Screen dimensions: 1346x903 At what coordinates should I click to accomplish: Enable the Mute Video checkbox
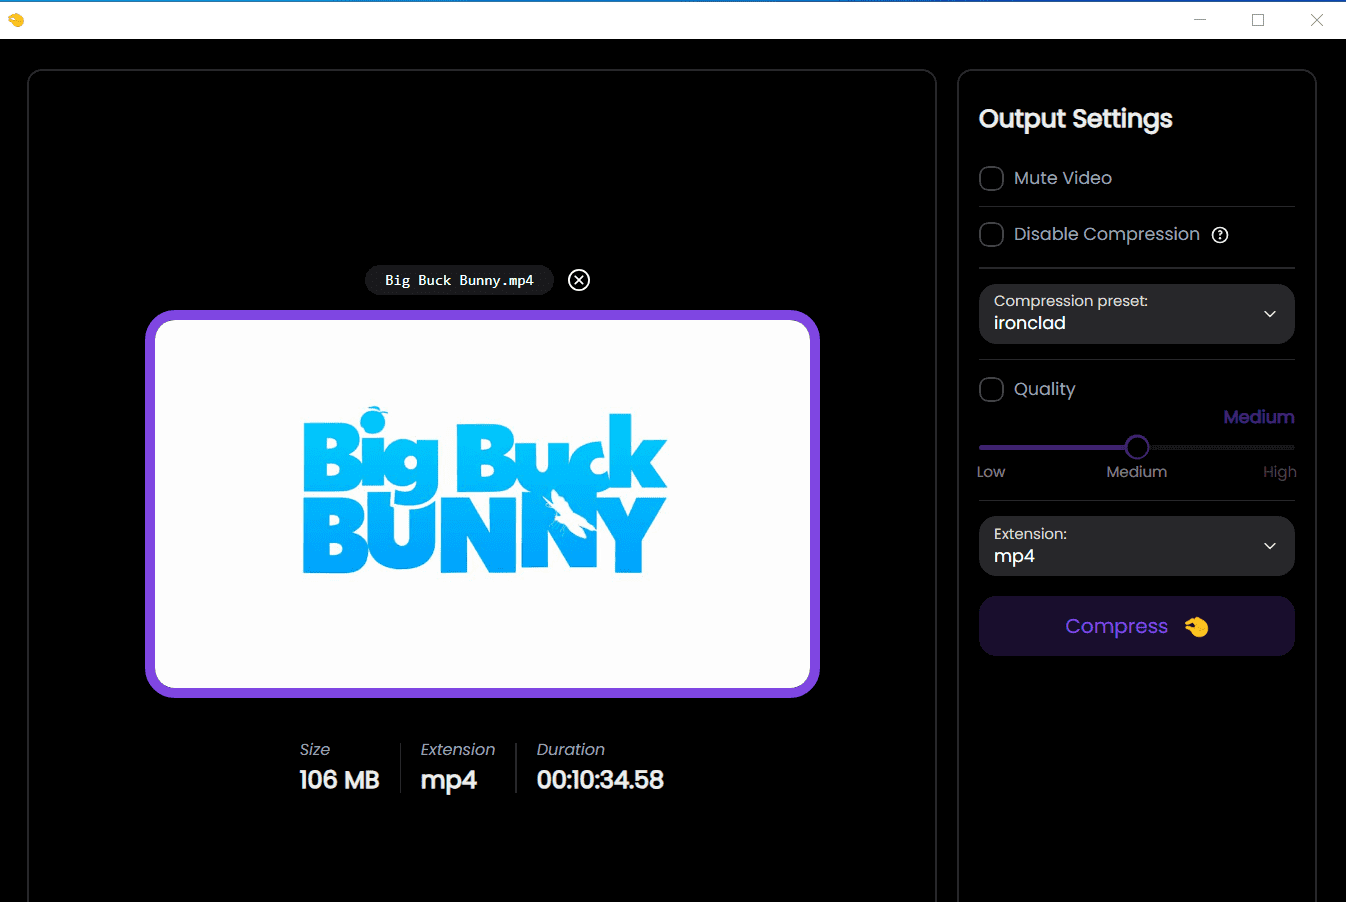[991, 178]
